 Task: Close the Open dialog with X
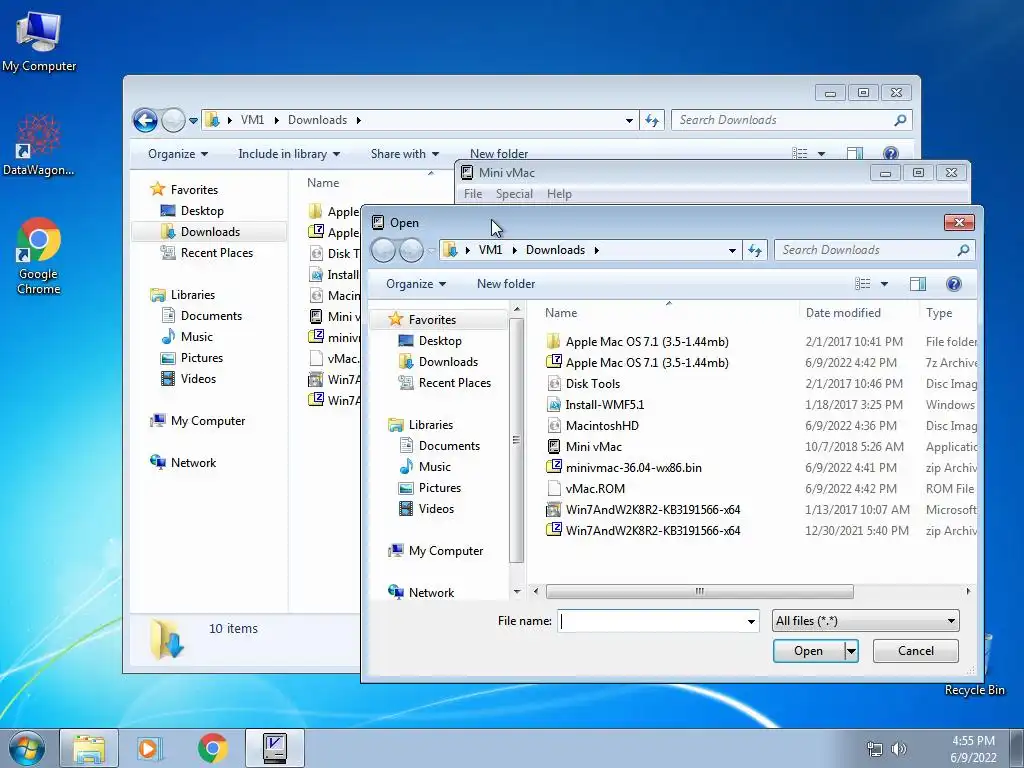click(x=959, y=223)
